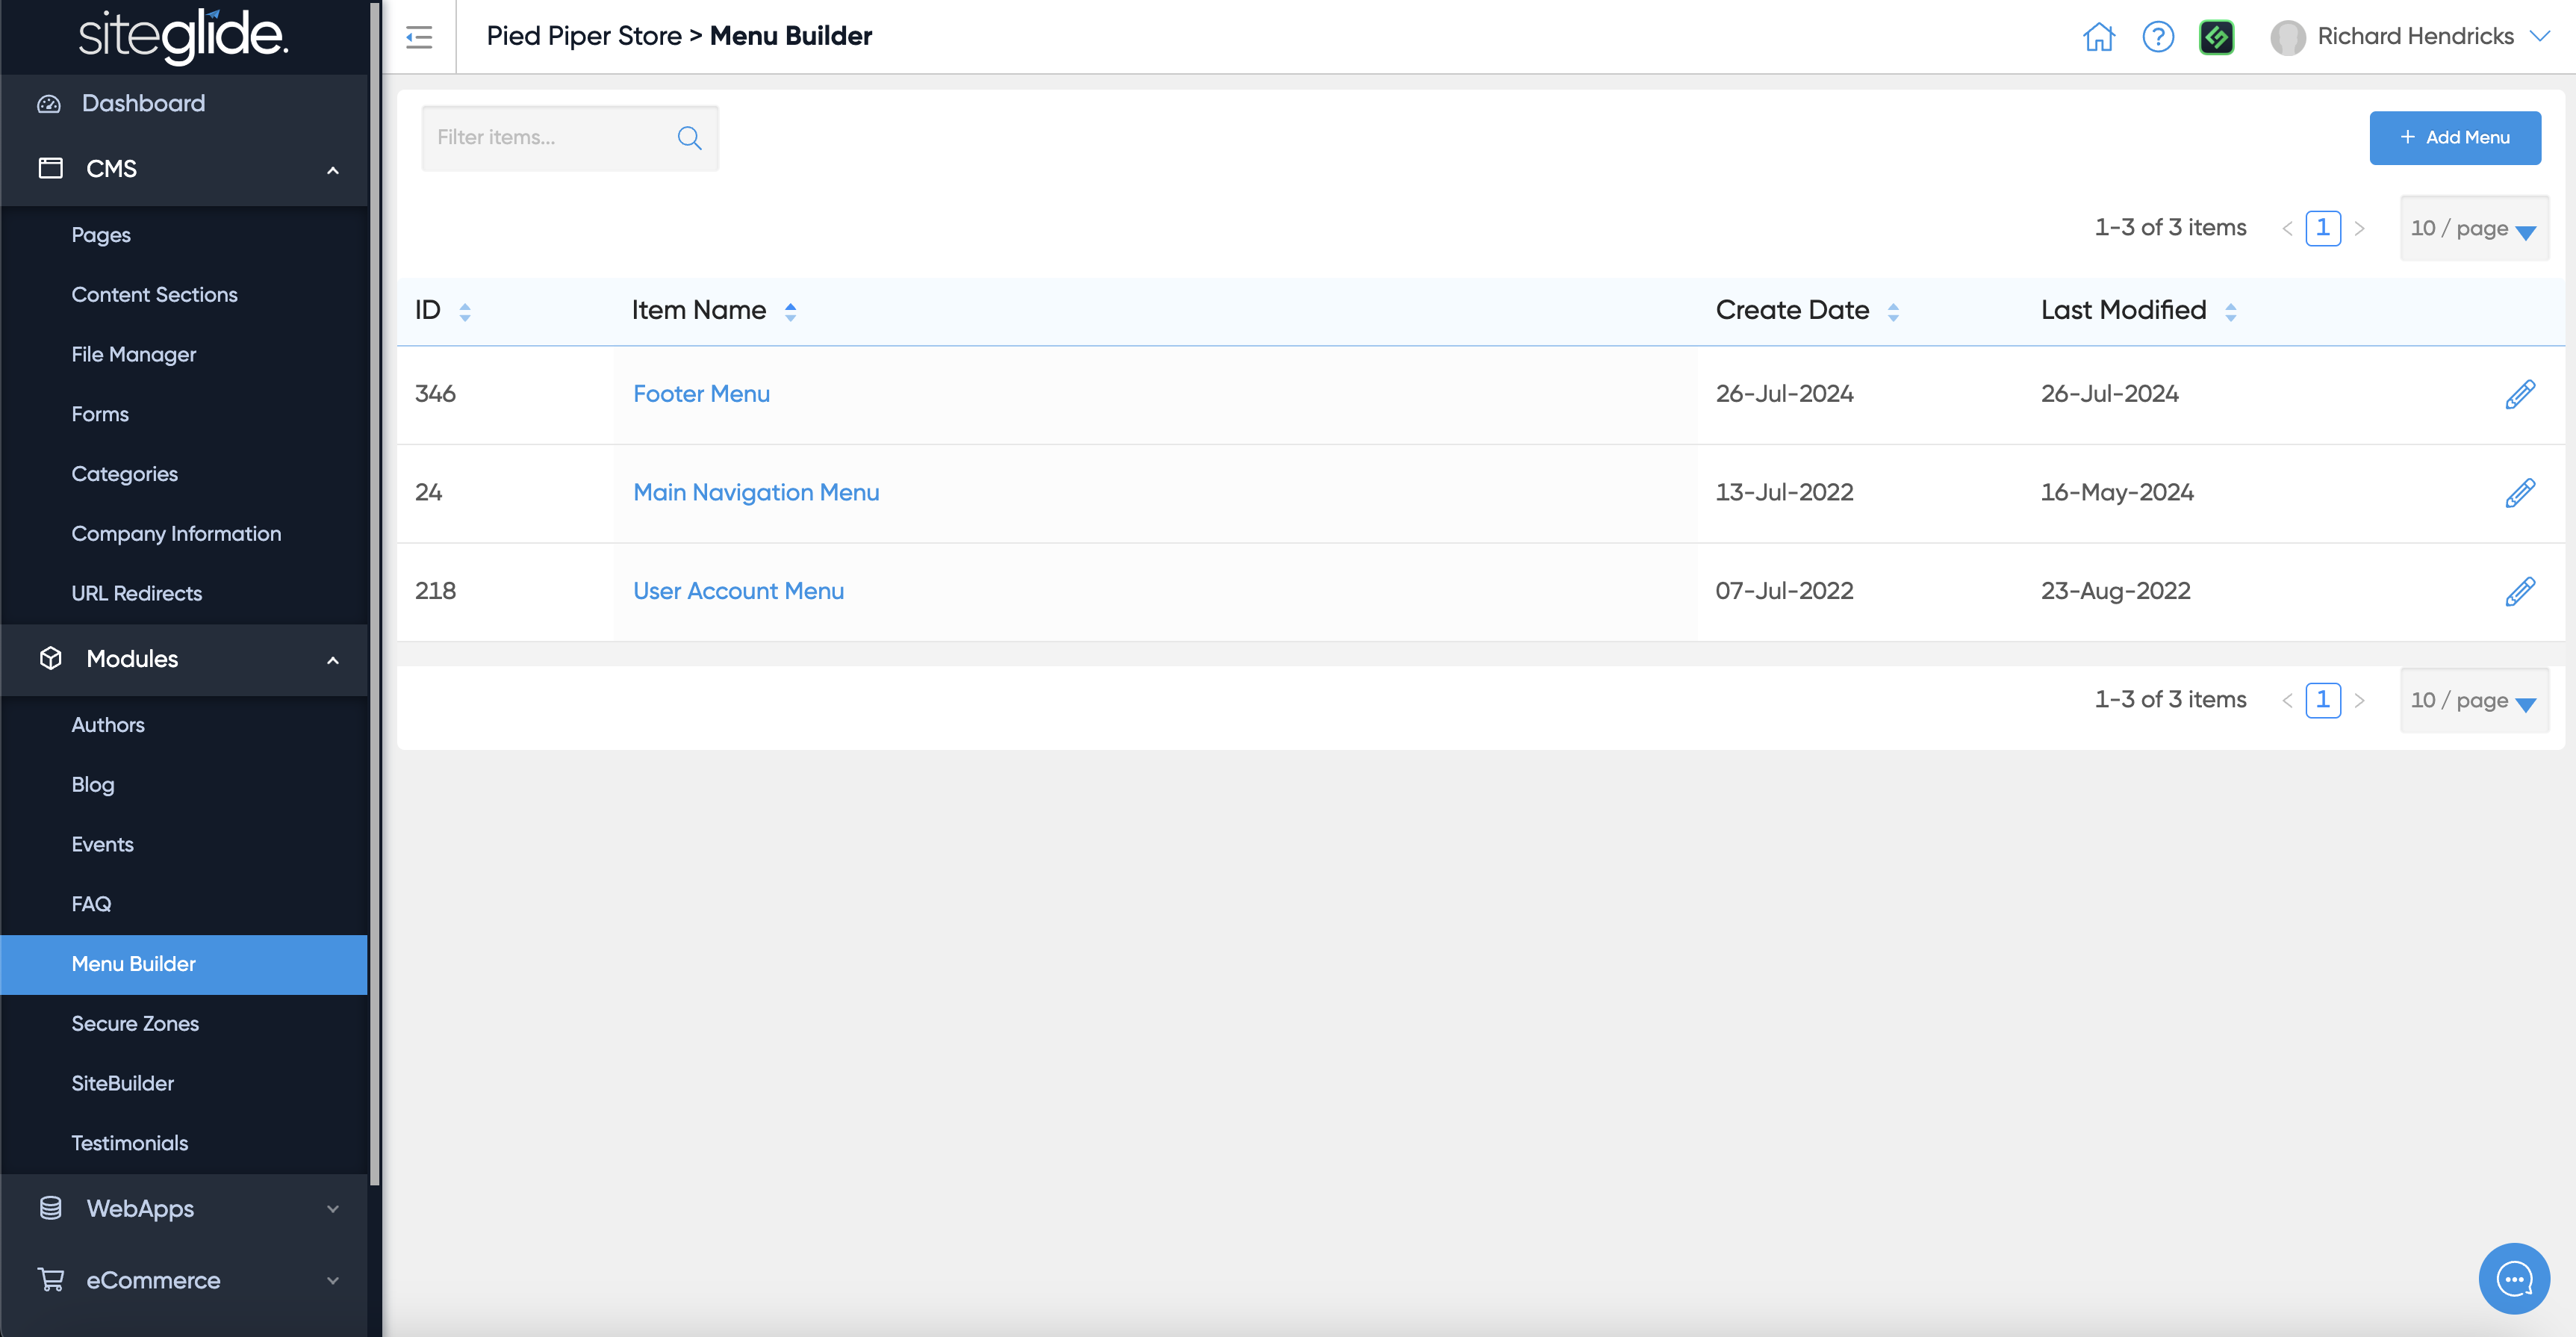2576x1337 pixels.
Task: Click the home icon in the header
Action: [2098, 37]
